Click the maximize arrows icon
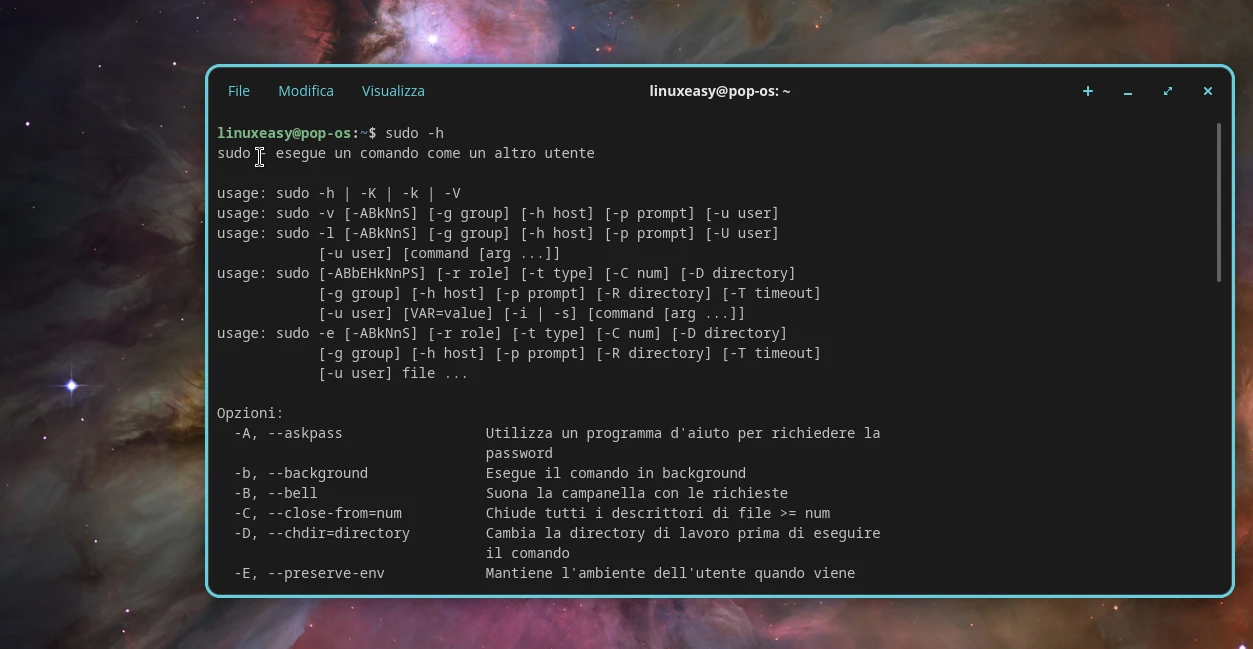The width and height of the screenshot is (1253, 649). coord(1167,91)
